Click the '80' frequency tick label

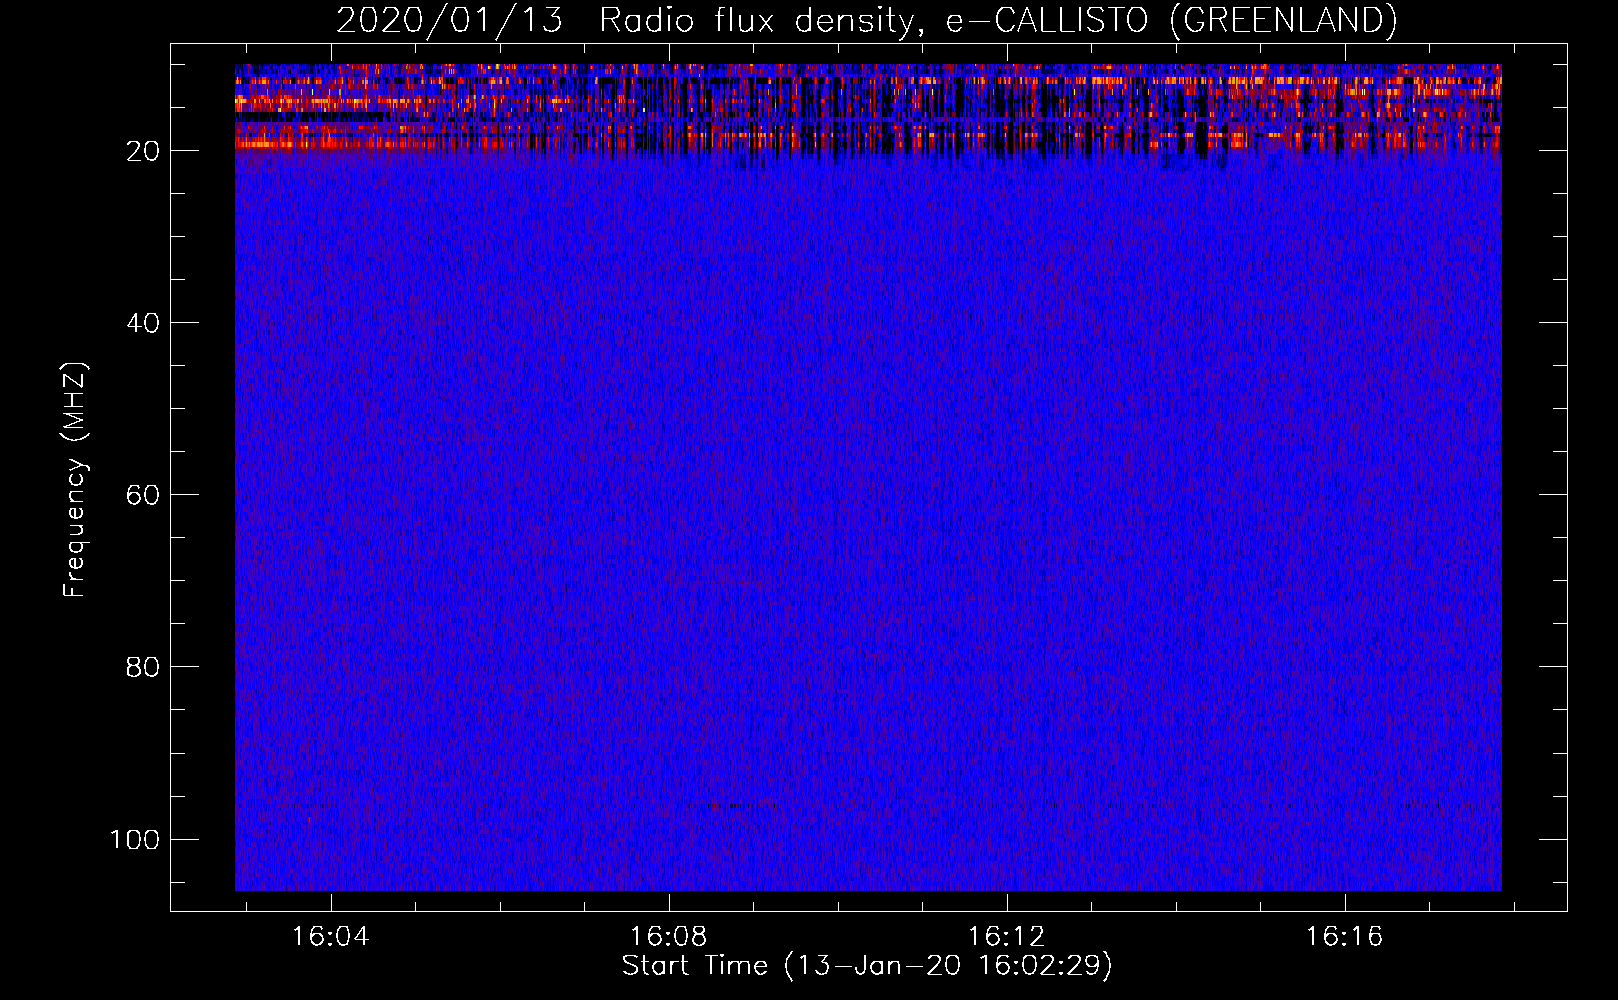point(143,667)
